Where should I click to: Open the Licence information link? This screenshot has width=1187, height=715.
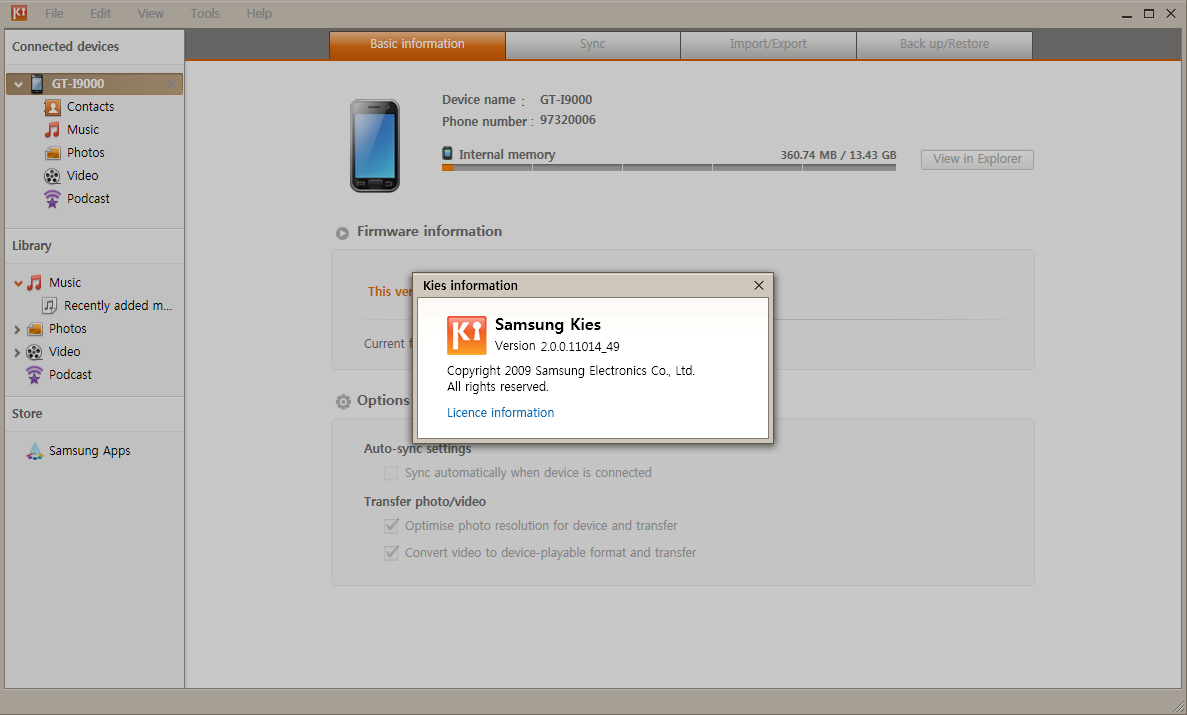point(500,413)
